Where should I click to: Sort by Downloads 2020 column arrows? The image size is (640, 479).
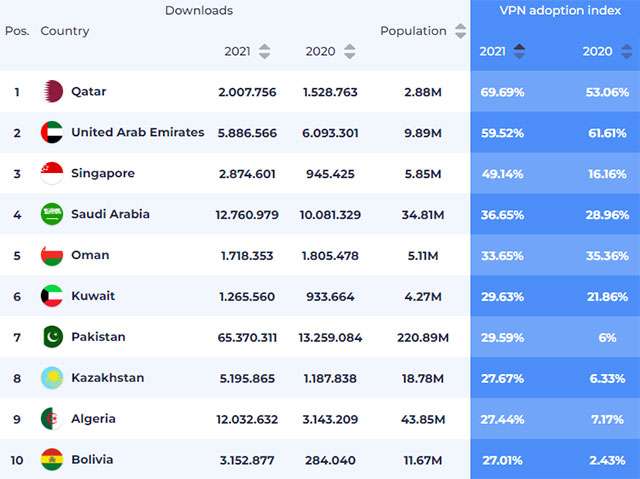[349, 52]
